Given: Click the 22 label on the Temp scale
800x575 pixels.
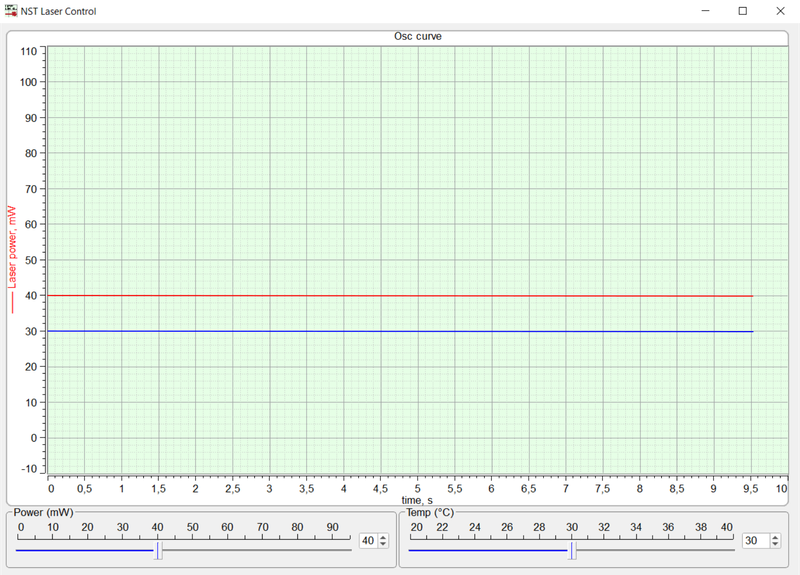Looking at the screenshot, I should (442, 527).
